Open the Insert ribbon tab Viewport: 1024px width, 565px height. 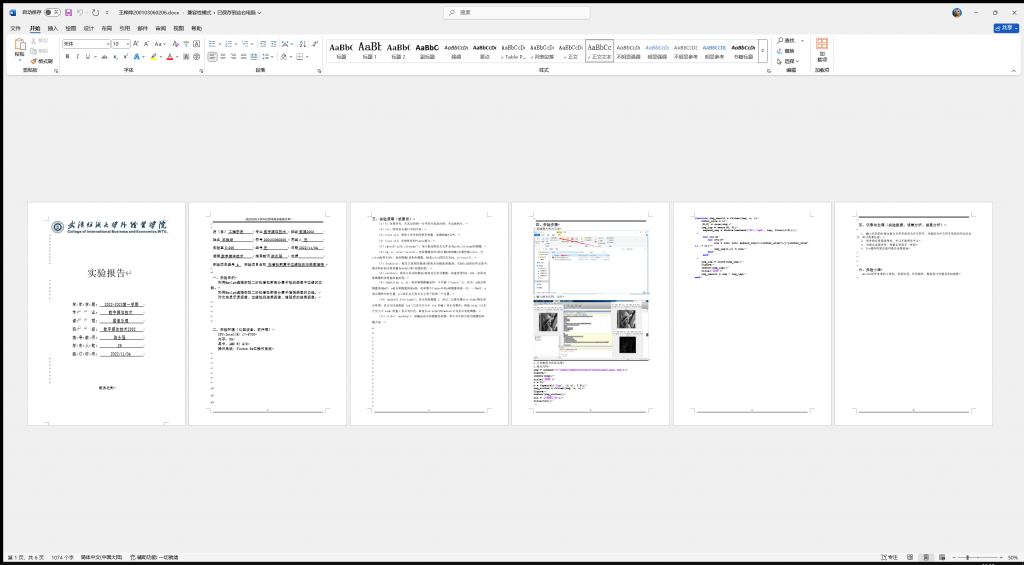pyautogui.click(x=53, y=28)
